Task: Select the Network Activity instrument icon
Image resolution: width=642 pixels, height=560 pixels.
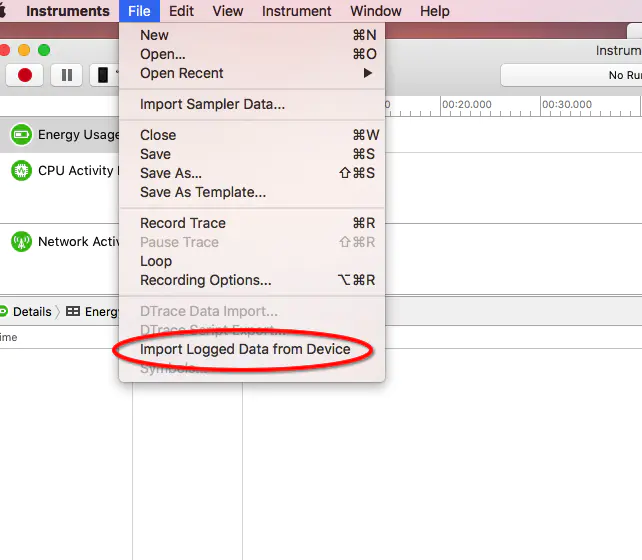Action: tap(21, 242)
